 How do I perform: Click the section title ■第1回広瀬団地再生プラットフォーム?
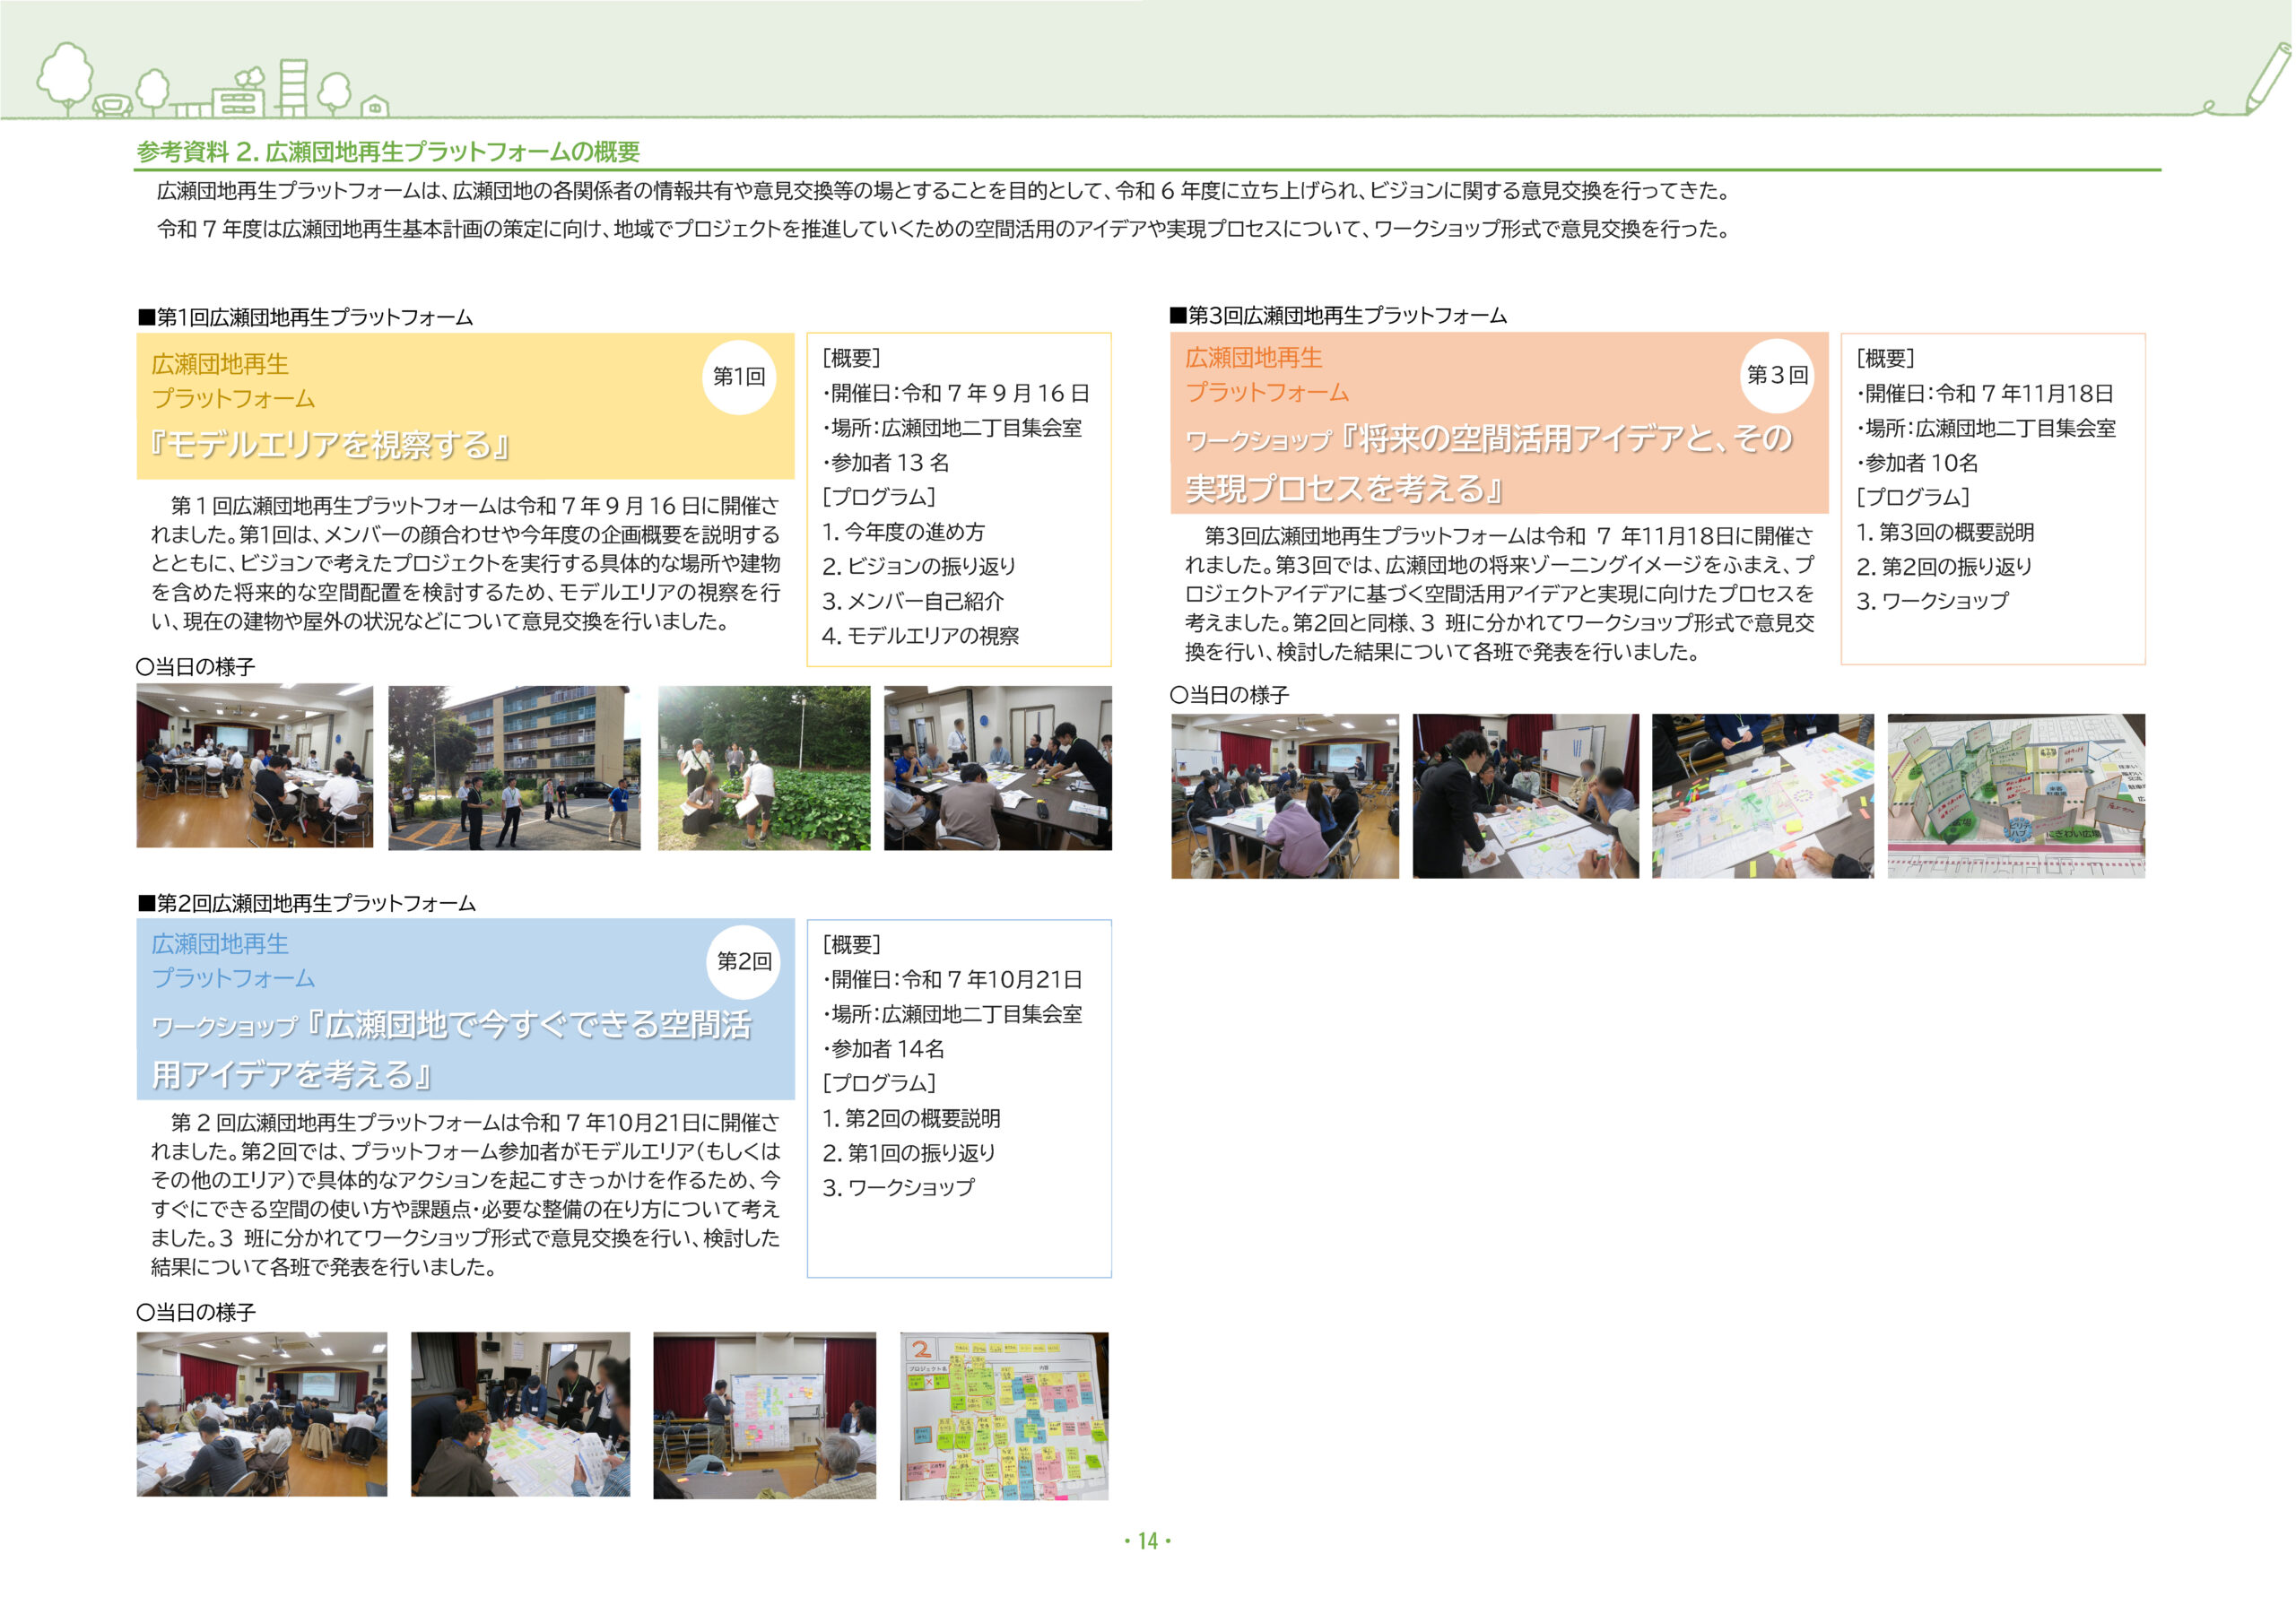305,317
